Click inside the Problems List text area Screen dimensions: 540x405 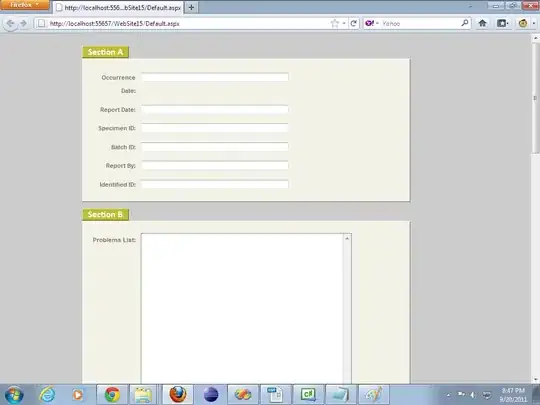pos(242,308)
